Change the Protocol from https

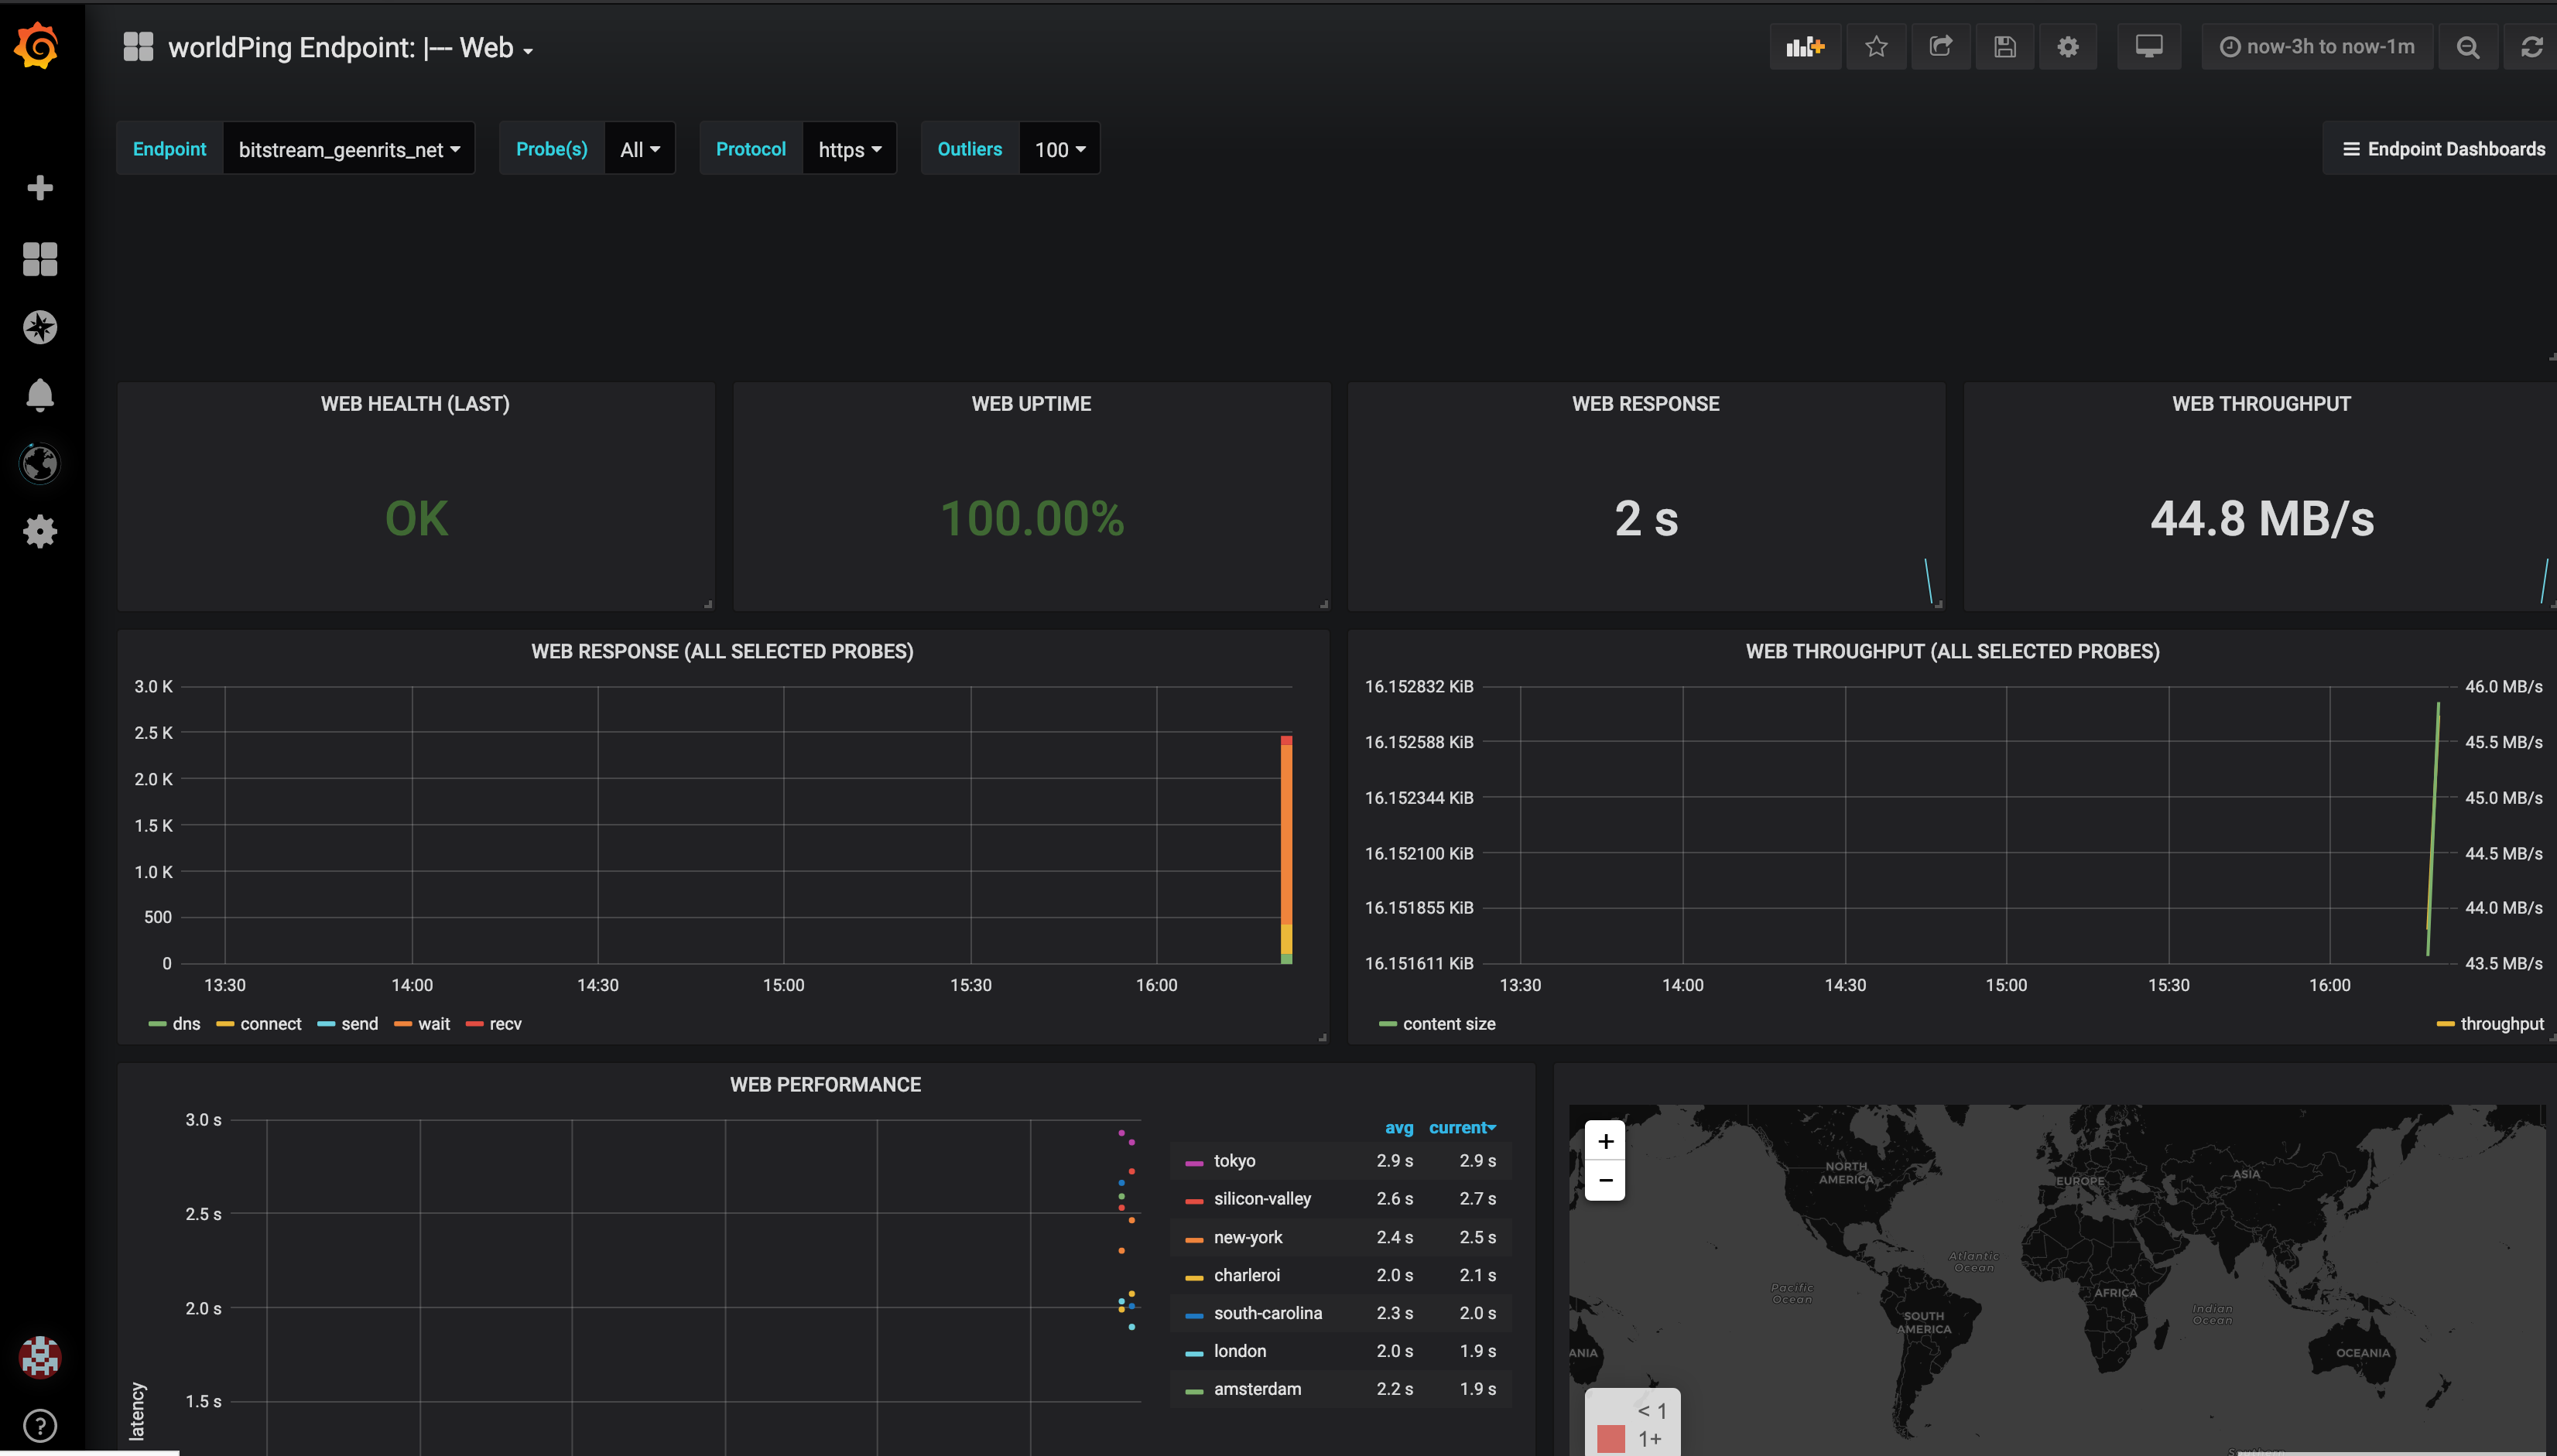849,148
